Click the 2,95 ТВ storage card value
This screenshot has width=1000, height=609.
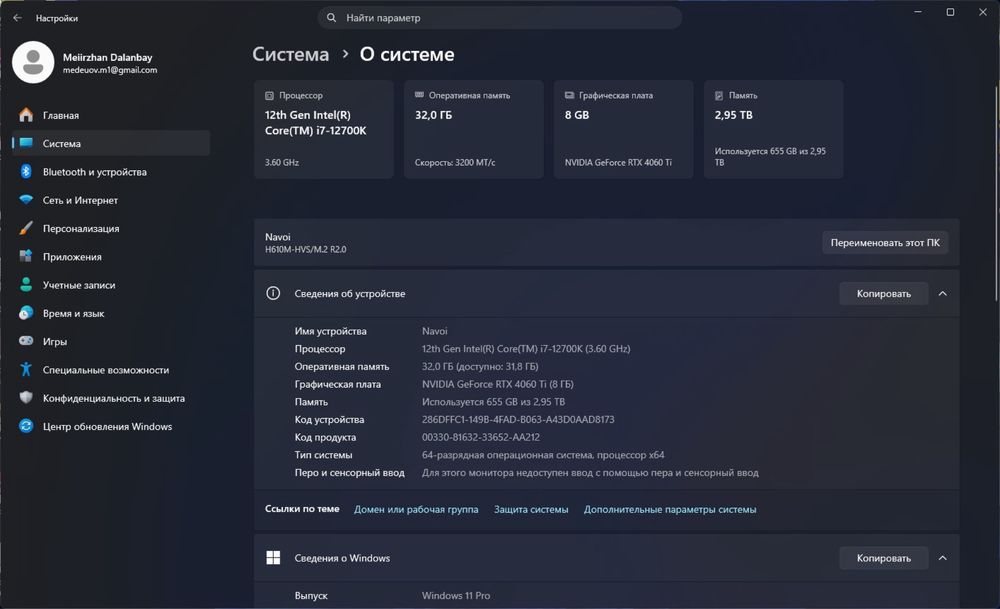click(x=733, y=115)
